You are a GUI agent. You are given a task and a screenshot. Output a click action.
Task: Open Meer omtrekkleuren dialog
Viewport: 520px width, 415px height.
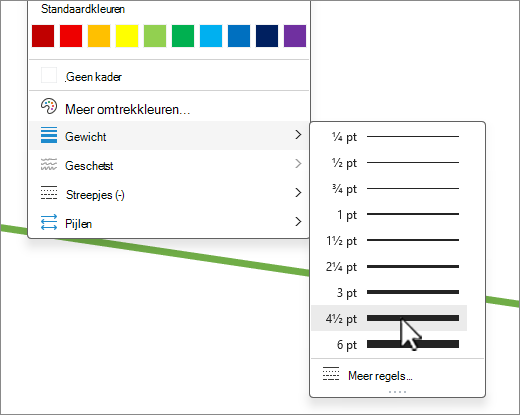(x=169, y=107)
